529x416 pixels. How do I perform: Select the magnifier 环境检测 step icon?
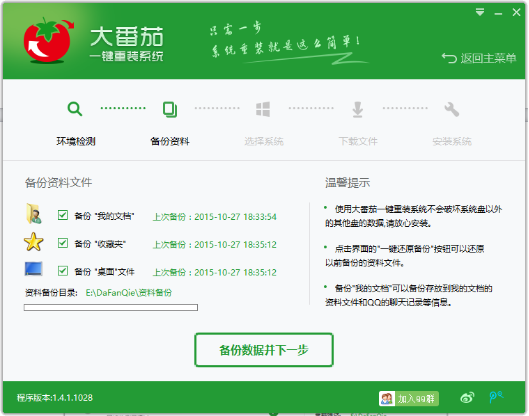75,109
